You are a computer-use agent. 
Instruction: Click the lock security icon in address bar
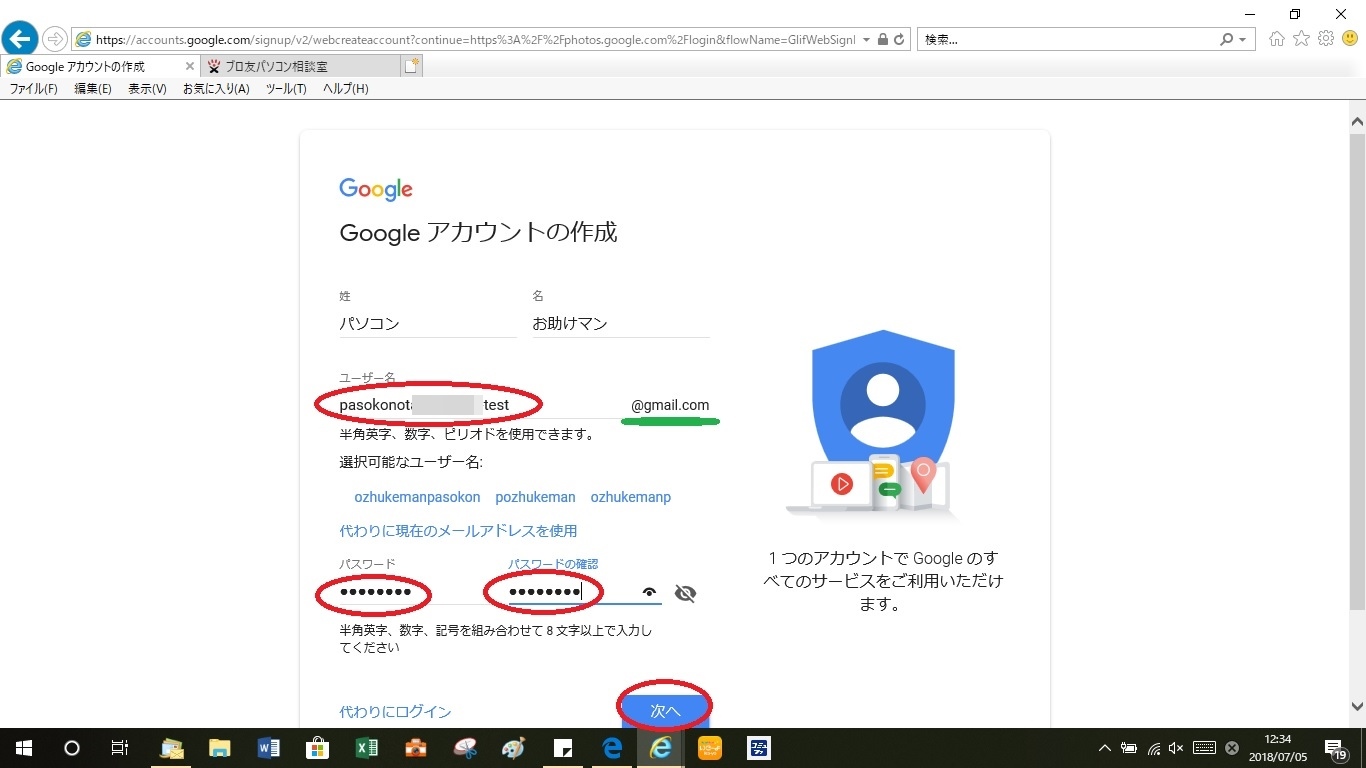pyautogui.click(x=882, y=40)
